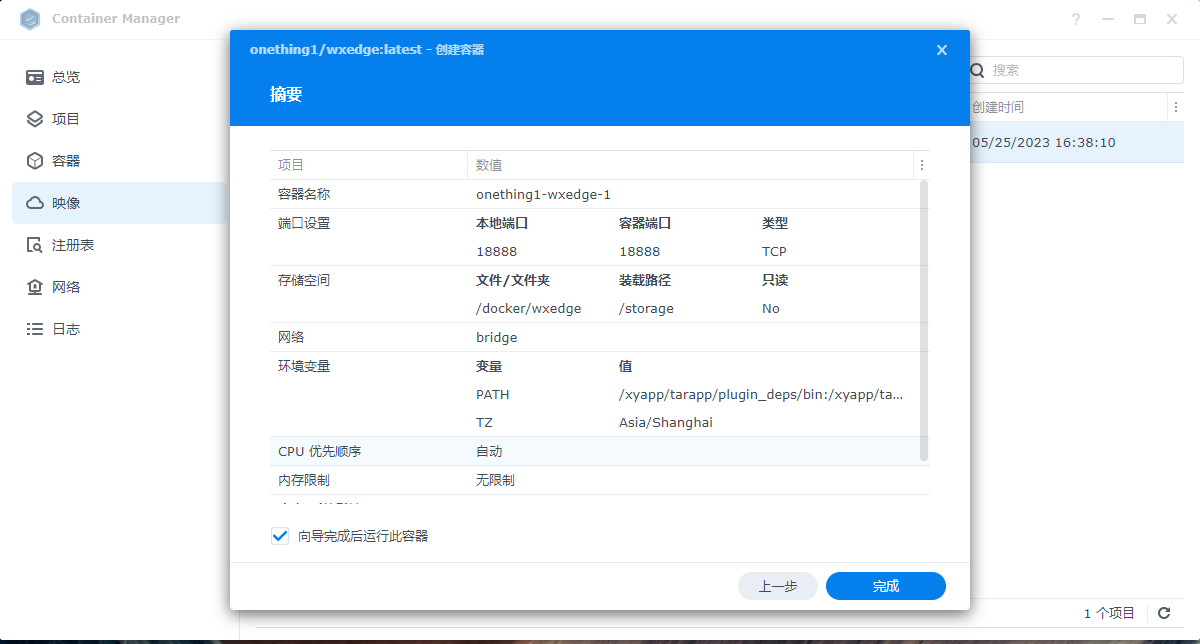Click the summary table vertical scrollbar

pos(924,320)
